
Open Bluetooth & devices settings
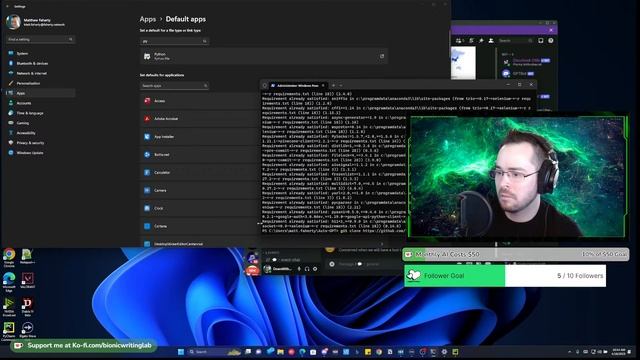(40, 63)
